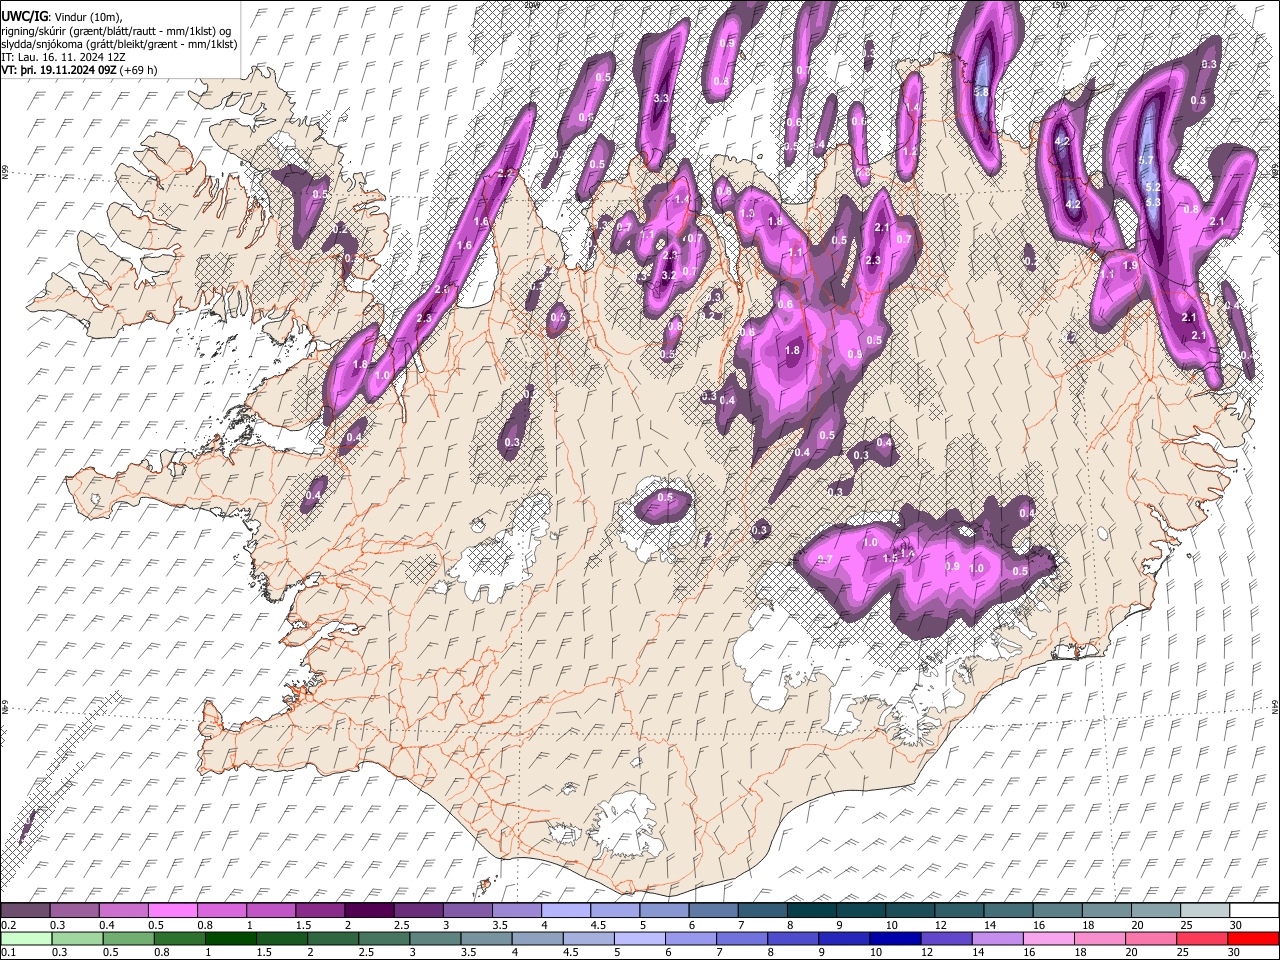Image resolution: width=1280 pixels, height=960 pixels.
Task: Click the deep blue 10–12 rain legend swatch
Action: (897, 939)
